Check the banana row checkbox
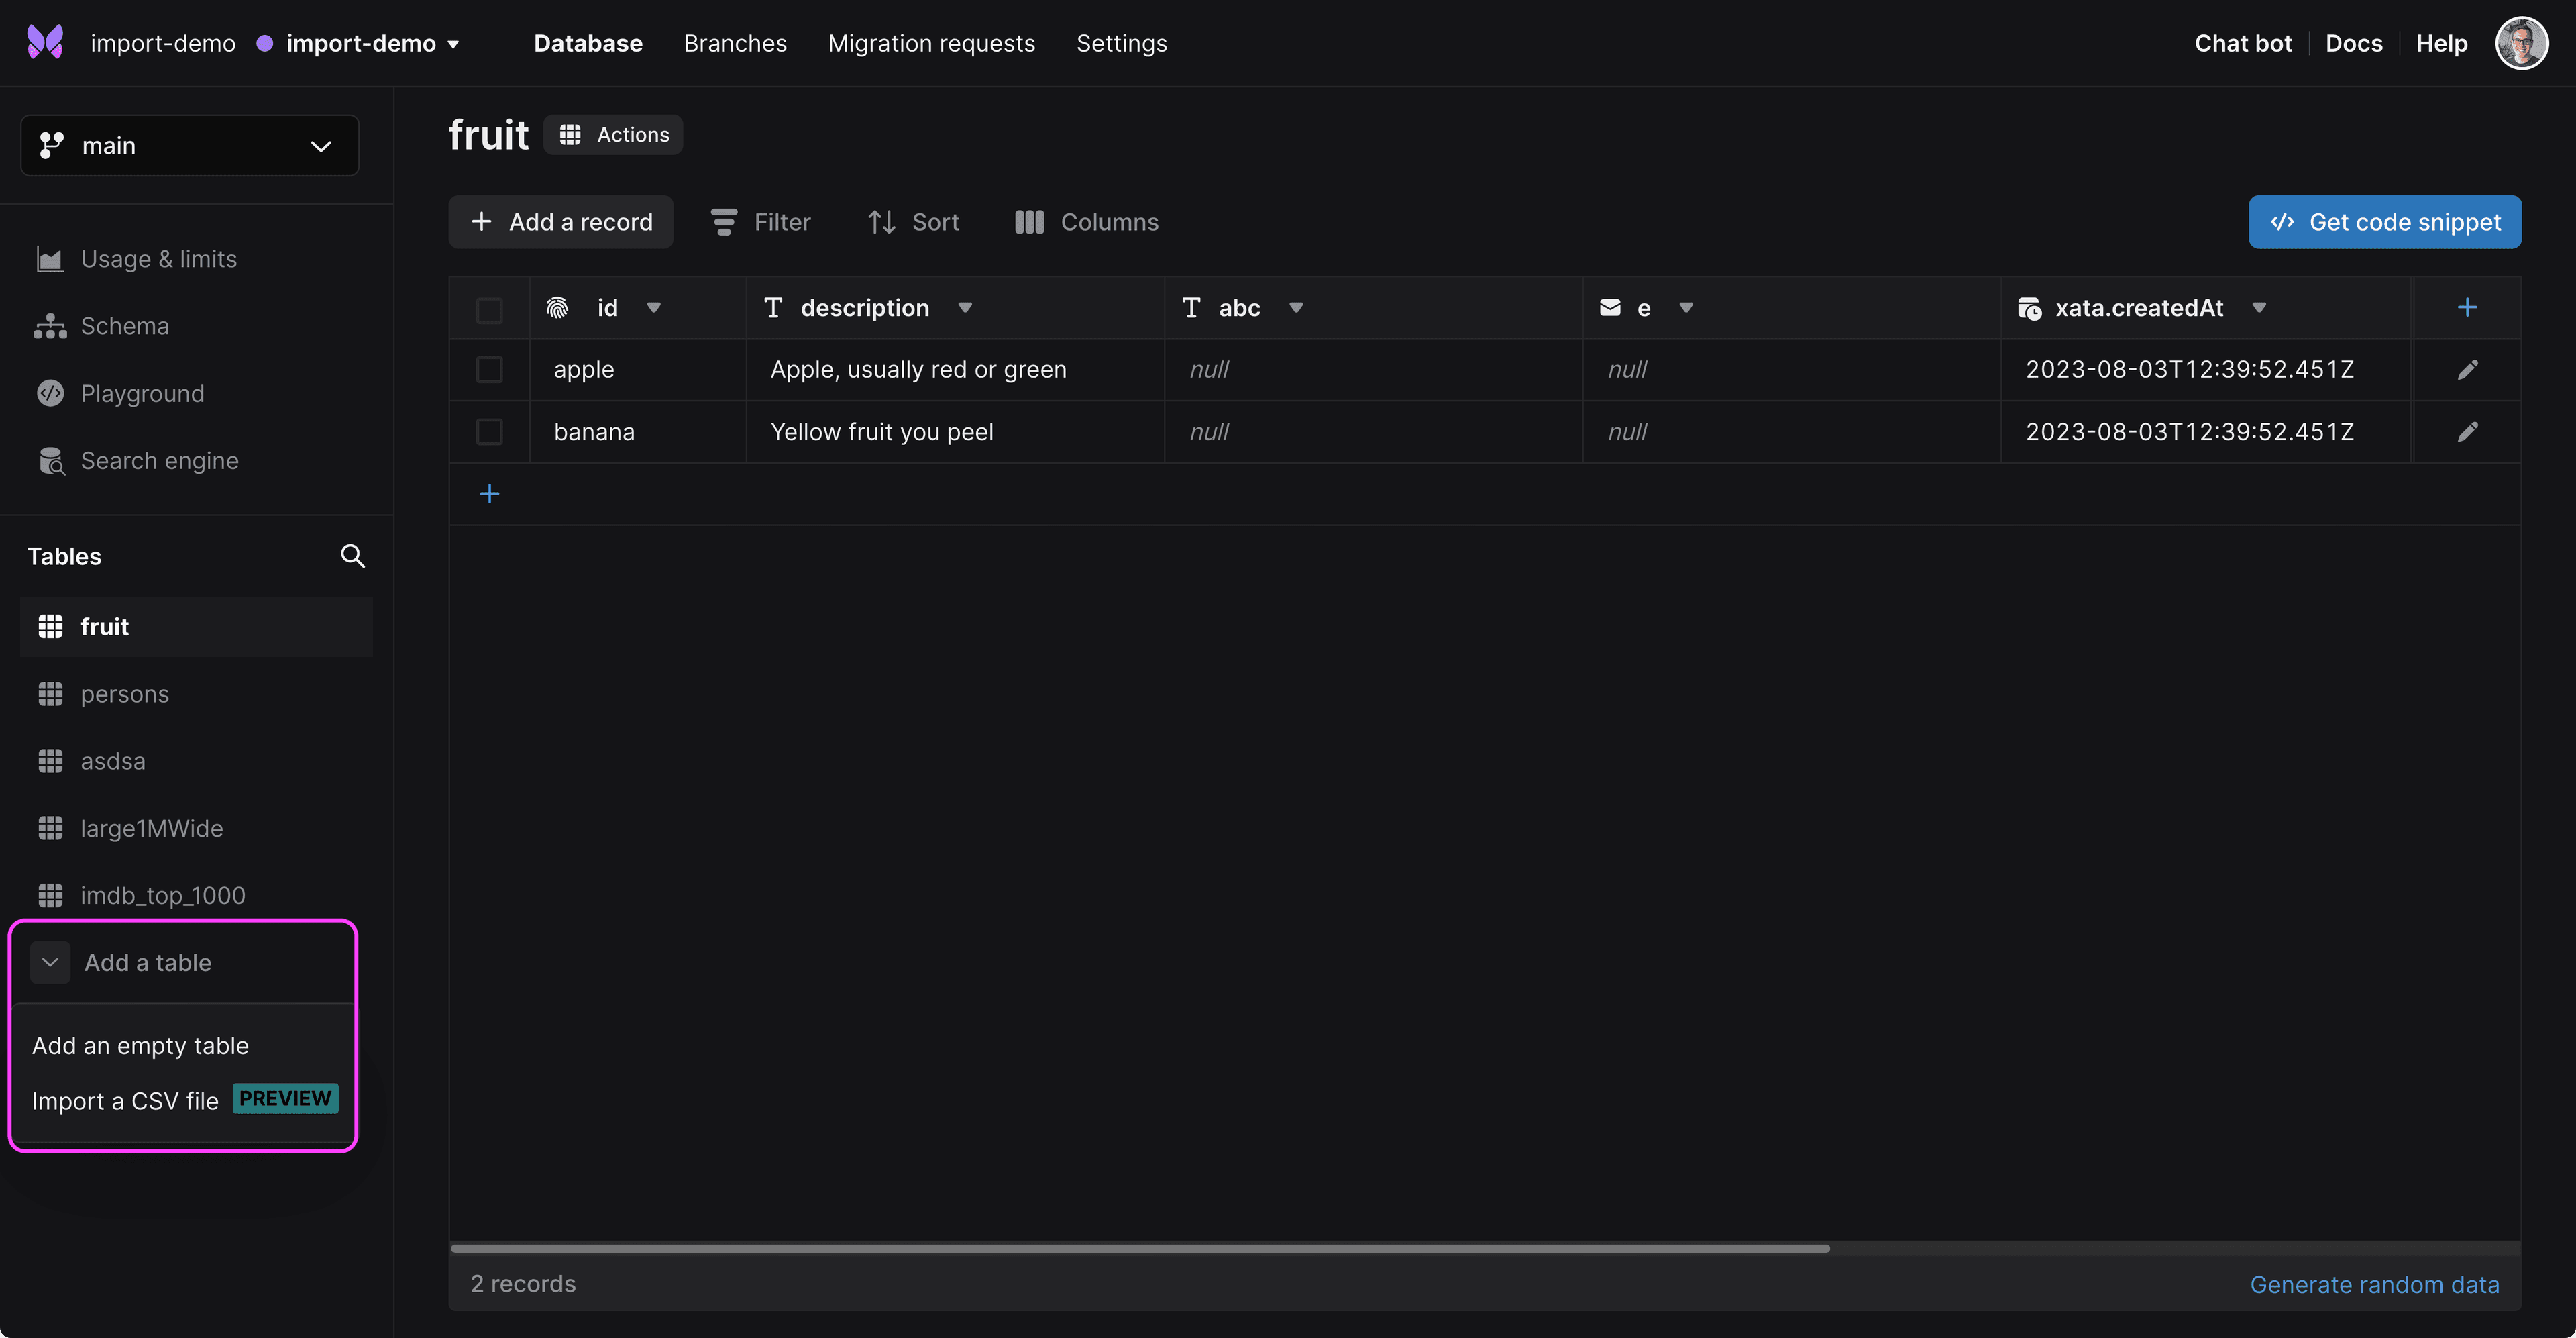 (x=490, y=432)
